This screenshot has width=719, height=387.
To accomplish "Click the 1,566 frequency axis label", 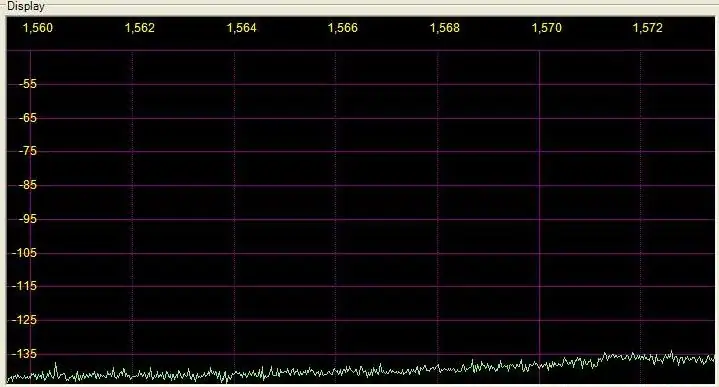I will click(343, 28).
